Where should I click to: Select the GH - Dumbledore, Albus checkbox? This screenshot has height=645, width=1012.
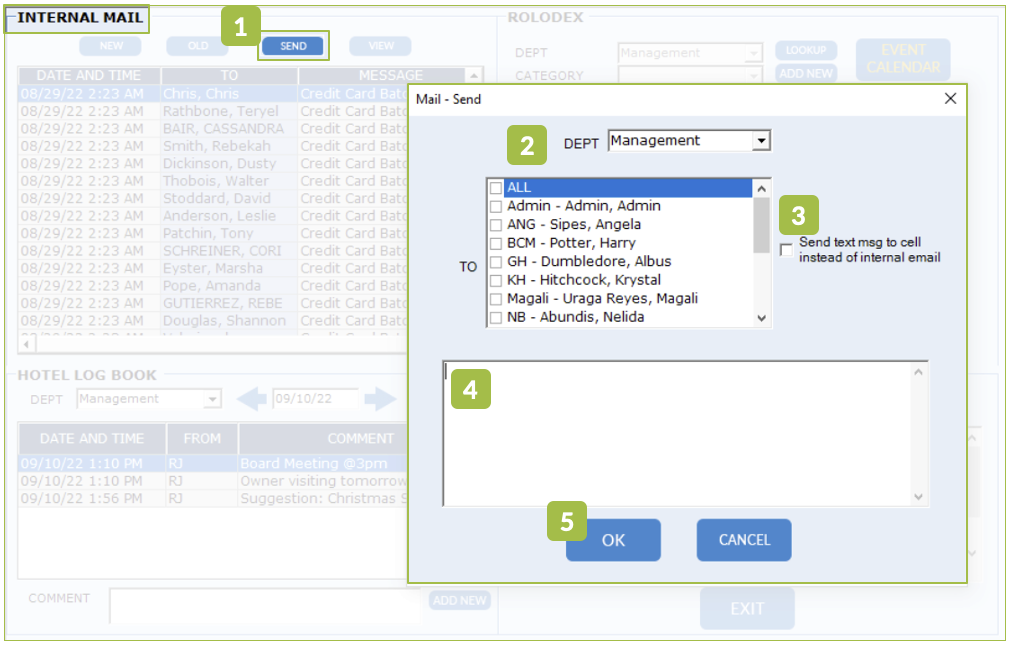click(x=496, y=262)
